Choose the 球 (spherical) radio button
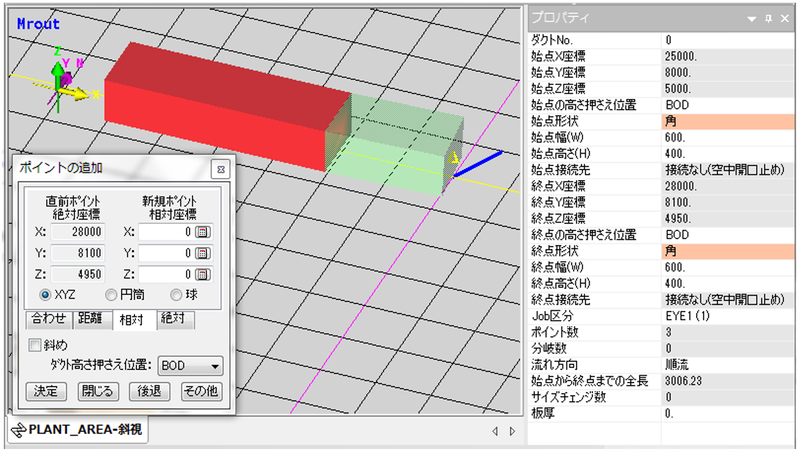The height and width of the screenshot is (453, 800). tap(176, 295)
